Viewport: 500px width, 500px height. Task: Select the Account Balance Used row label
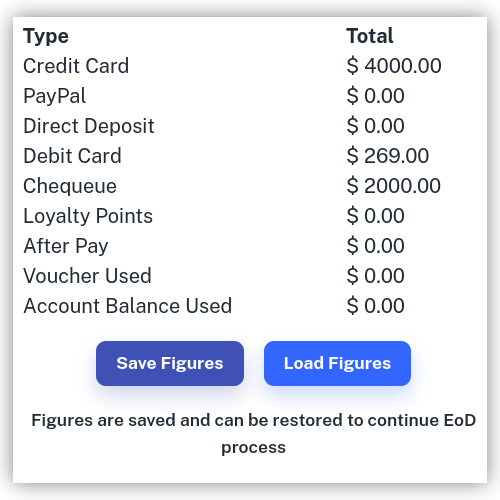128,306
